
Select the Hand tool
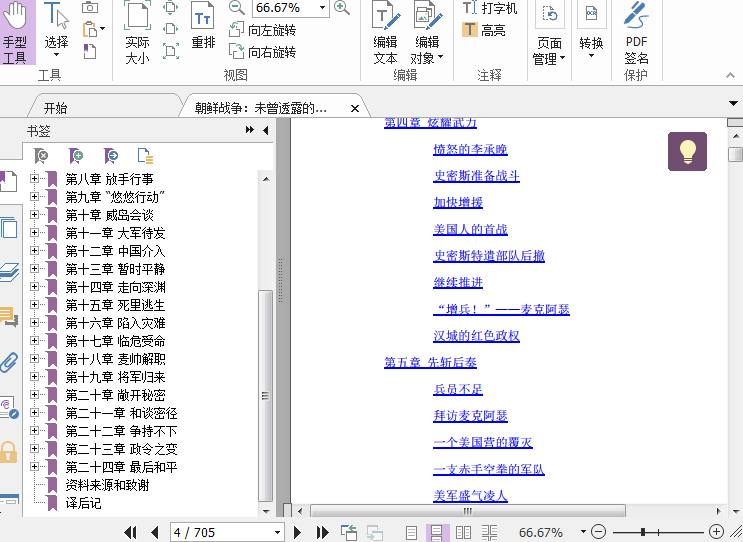[17, 32]
